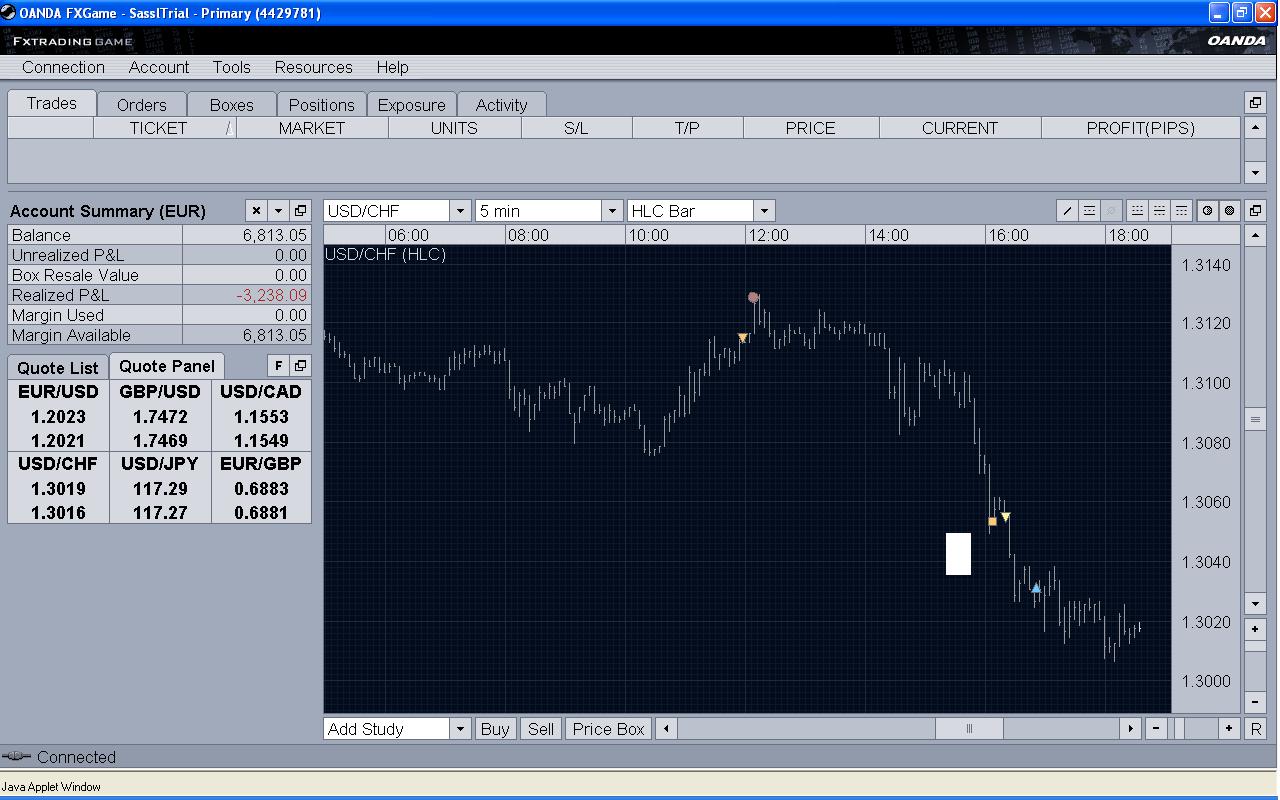
Task: Detach the Account Summary panel
Action: 300,211
